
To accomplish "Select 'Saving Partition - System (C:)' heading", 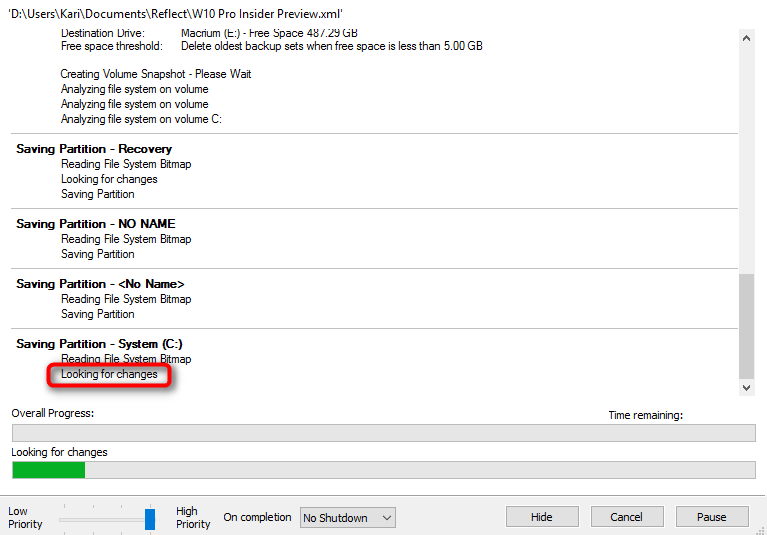I will click(99, 344).
